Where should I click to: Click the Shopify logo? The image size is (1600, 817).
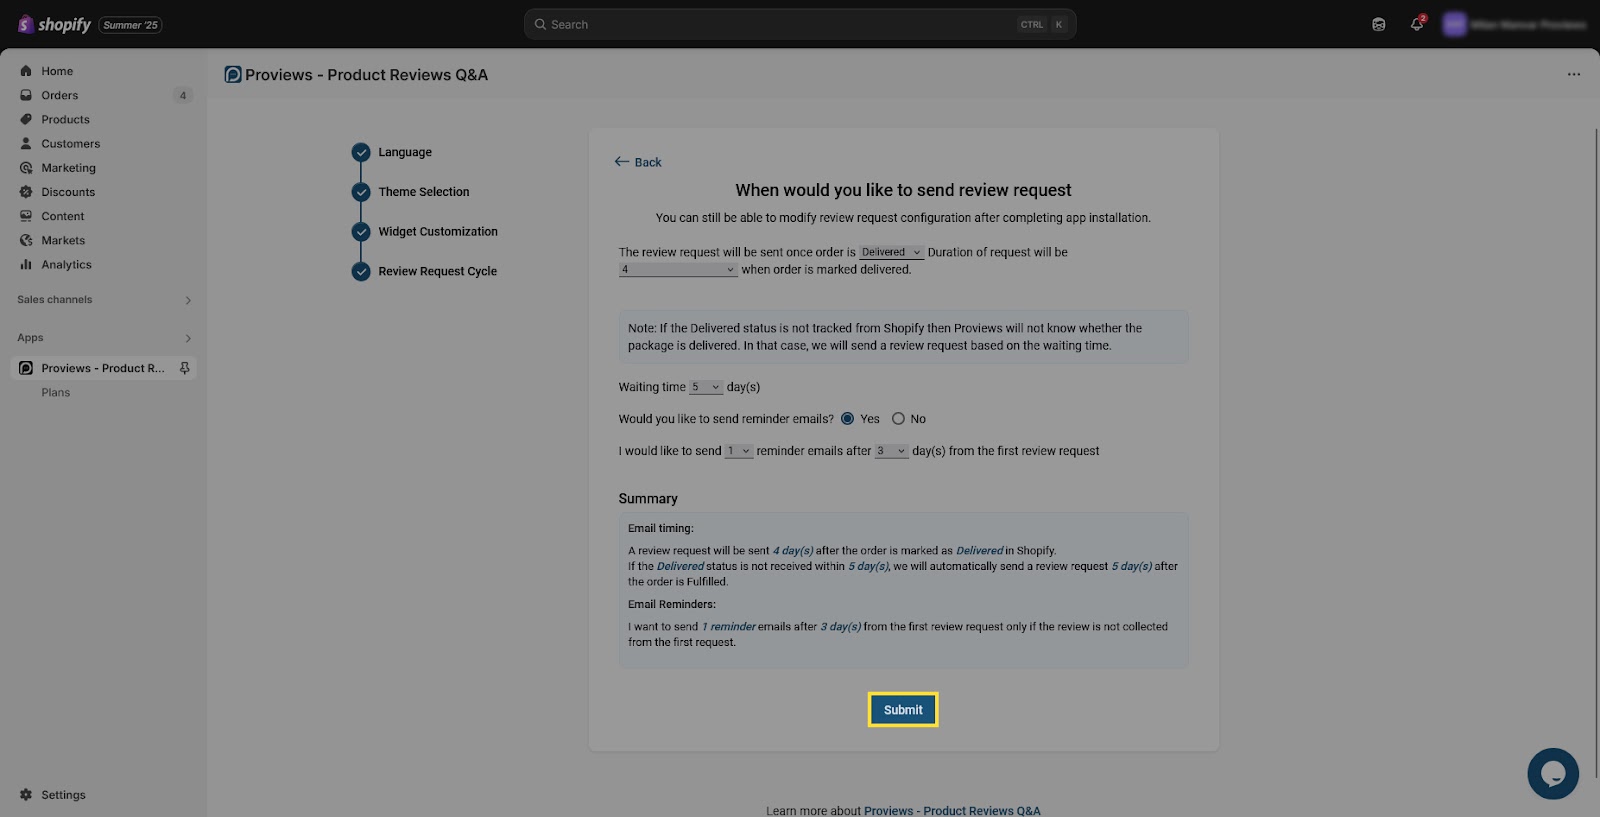tap(54, 24)
